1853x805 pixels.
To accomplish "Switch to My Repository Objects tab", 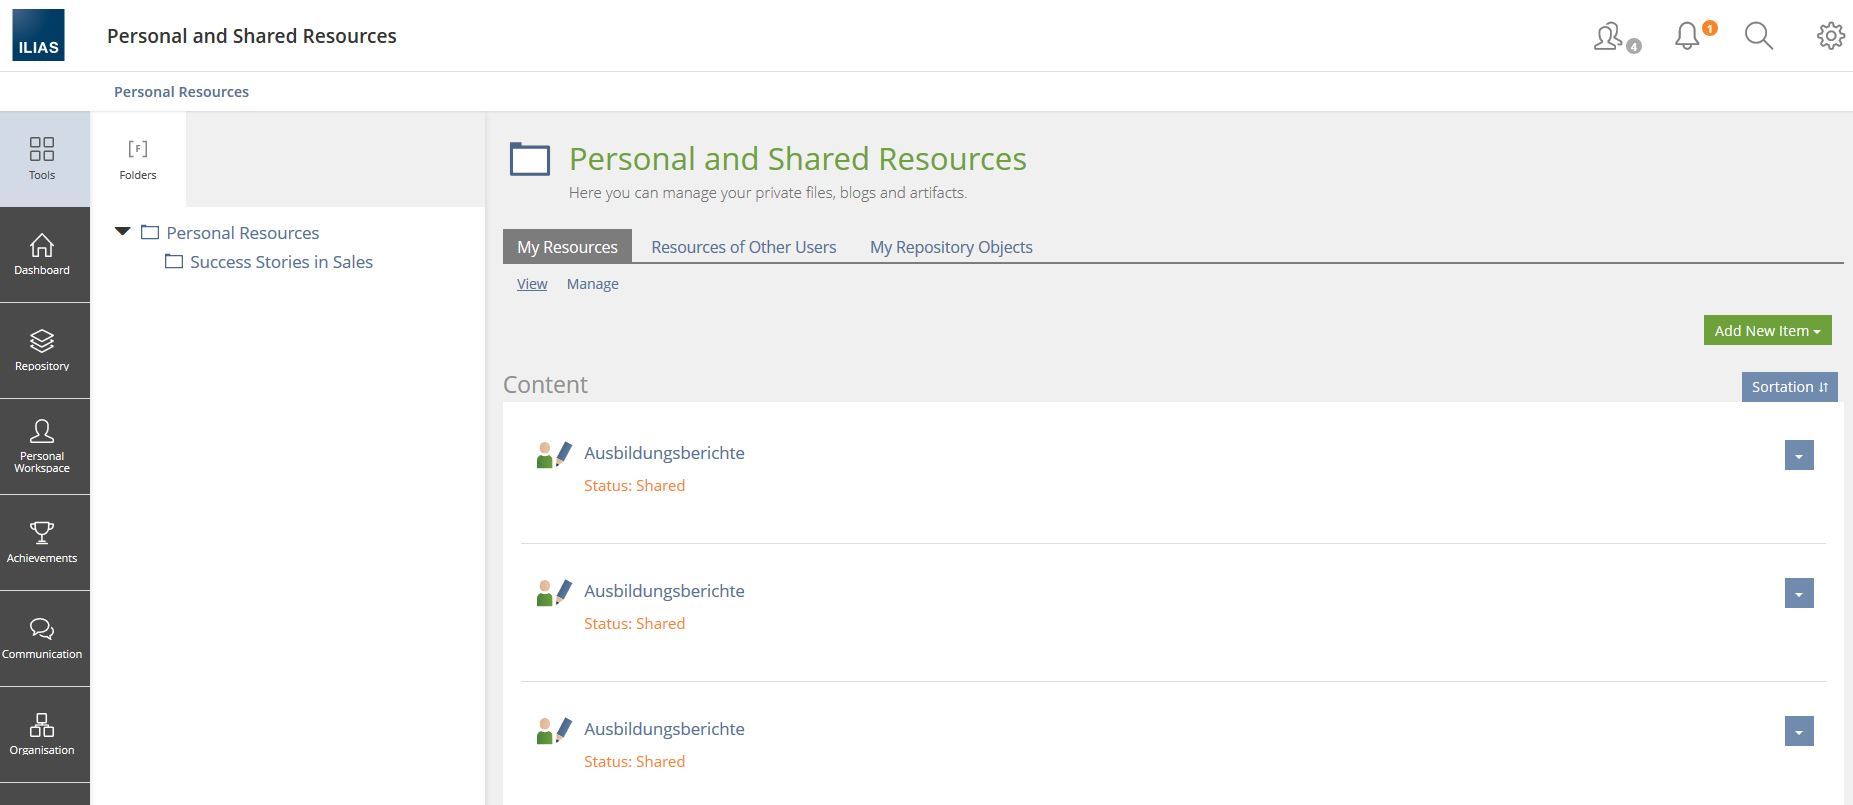I will (x=950, y=247).
